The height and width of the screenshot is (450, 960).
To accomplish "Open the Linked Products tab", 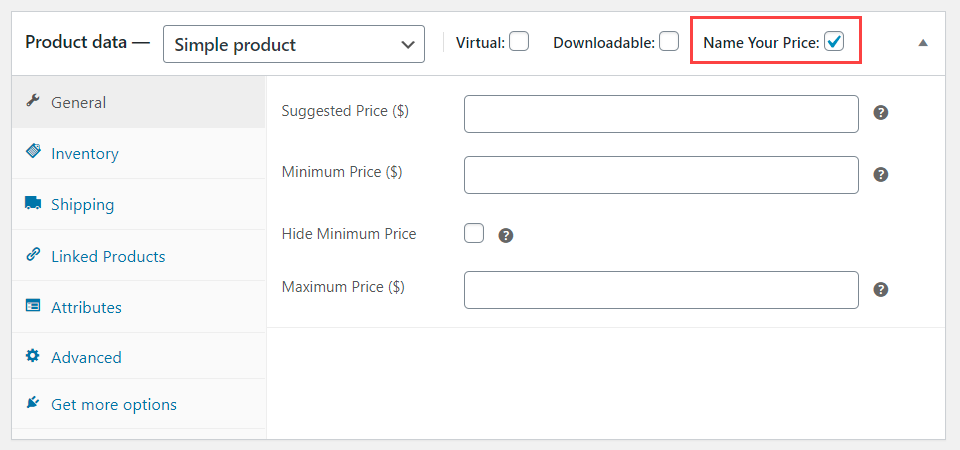I will click(108, 256).
